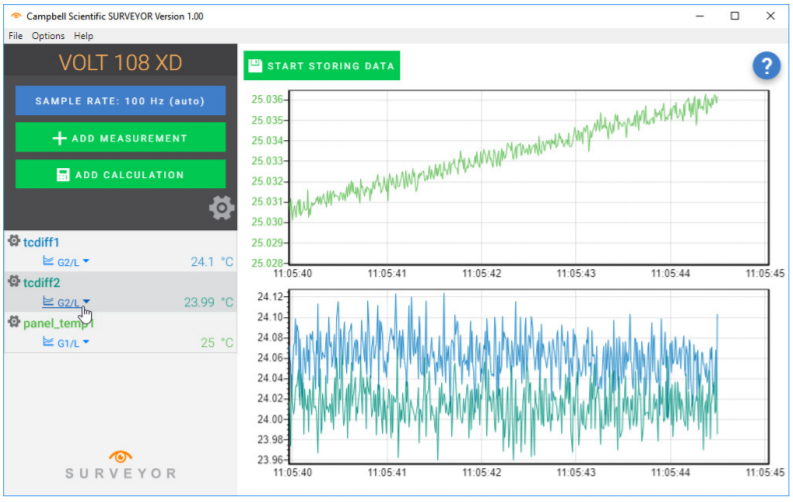Expand the G2/L dropdown for tcdiff2
The width and height of the screenshot is (793, 502).
point(86,302)
